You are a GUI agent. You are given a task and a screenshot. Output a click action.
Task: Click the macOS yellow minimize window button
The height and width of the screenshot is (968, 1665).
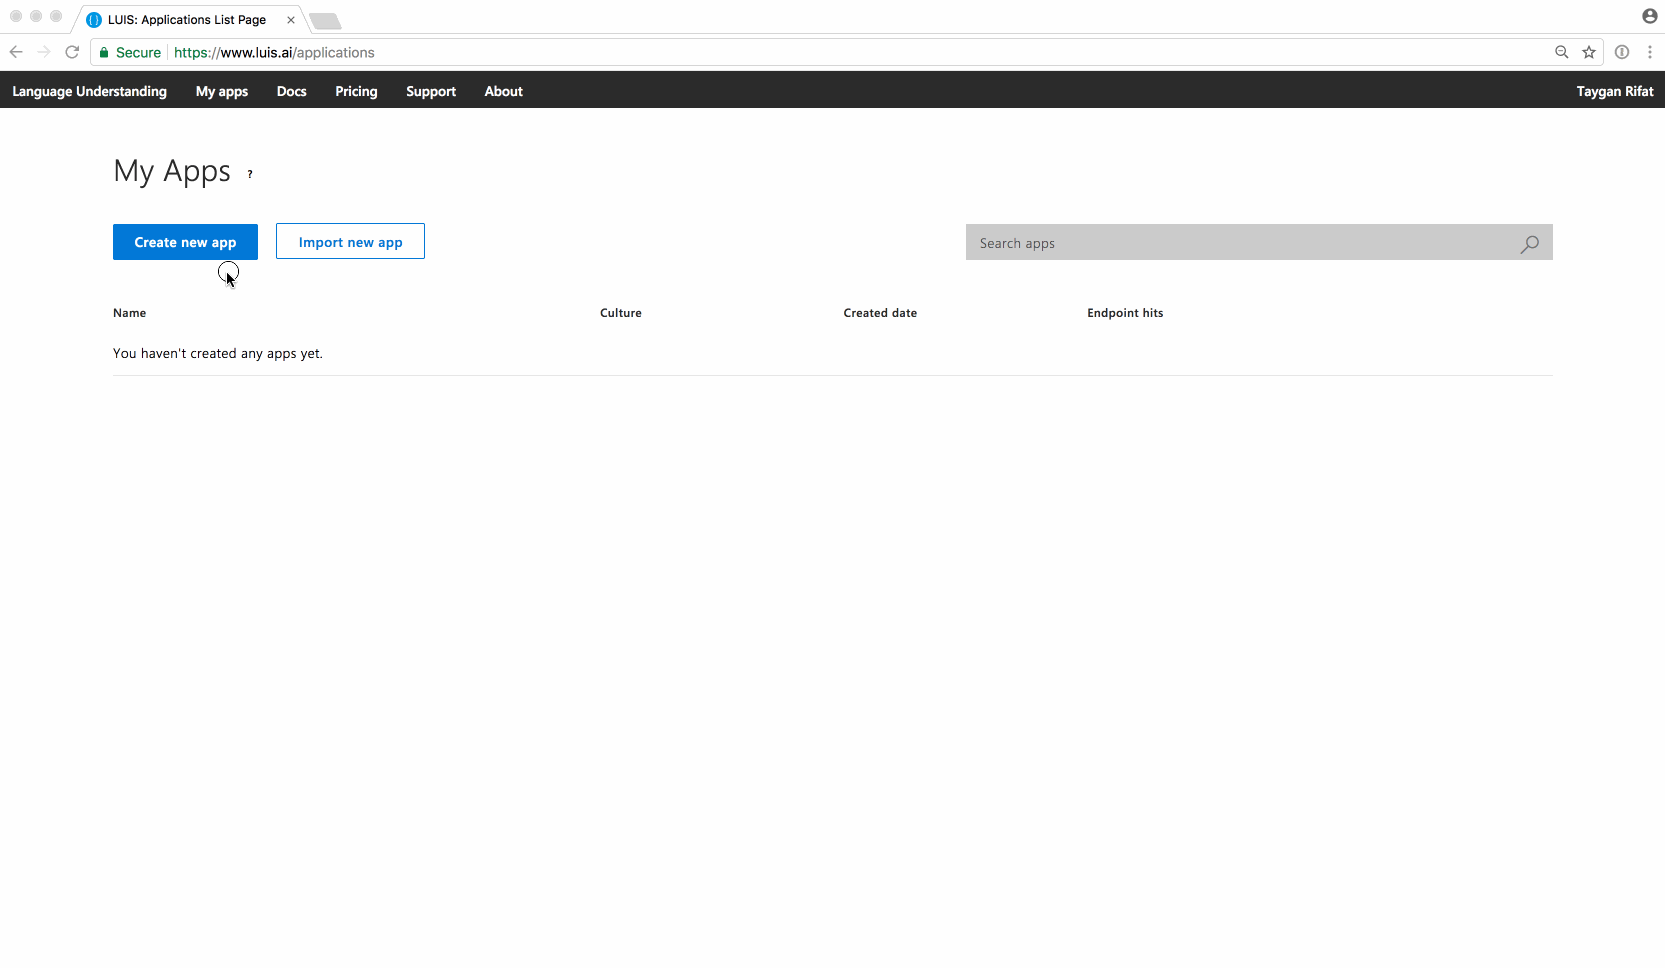pos(36,16)
